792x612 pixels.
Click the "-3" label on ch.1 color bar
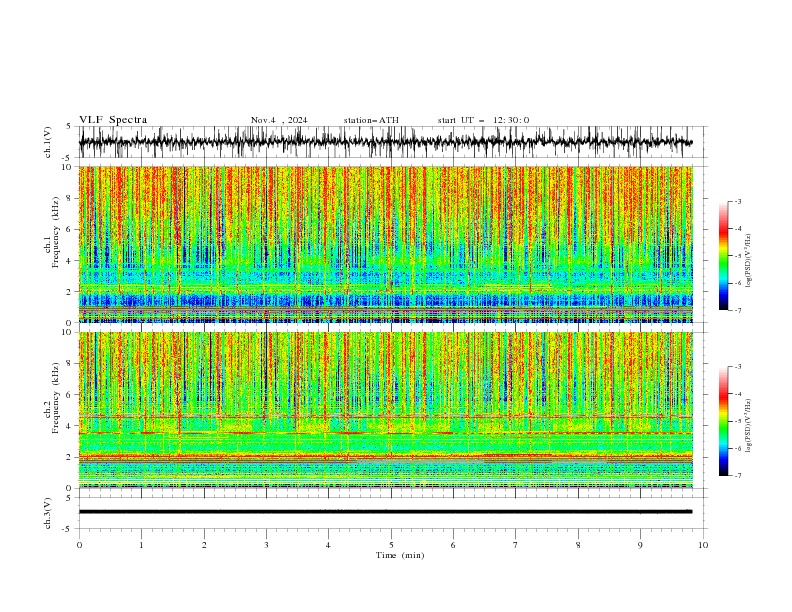click(x=737, y=202)
